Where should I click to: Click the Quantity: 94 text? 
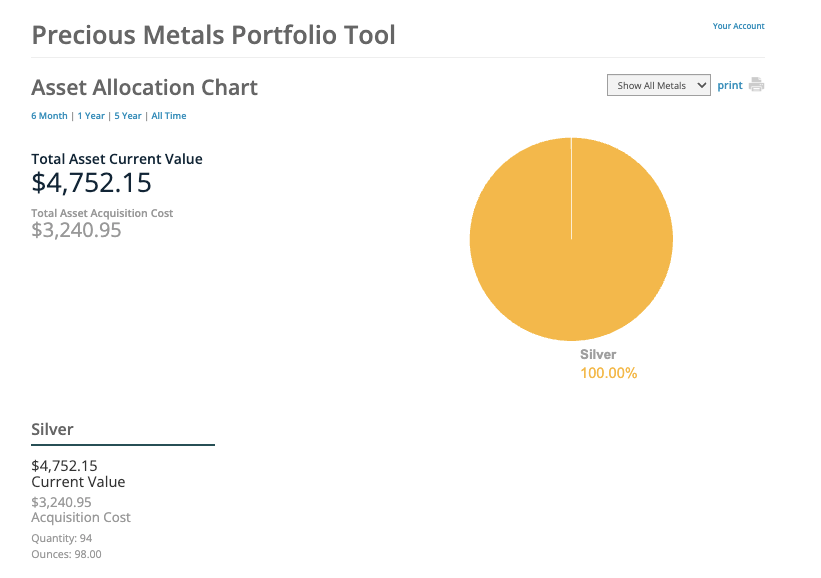pyautogui.click(x=62, y=538)
